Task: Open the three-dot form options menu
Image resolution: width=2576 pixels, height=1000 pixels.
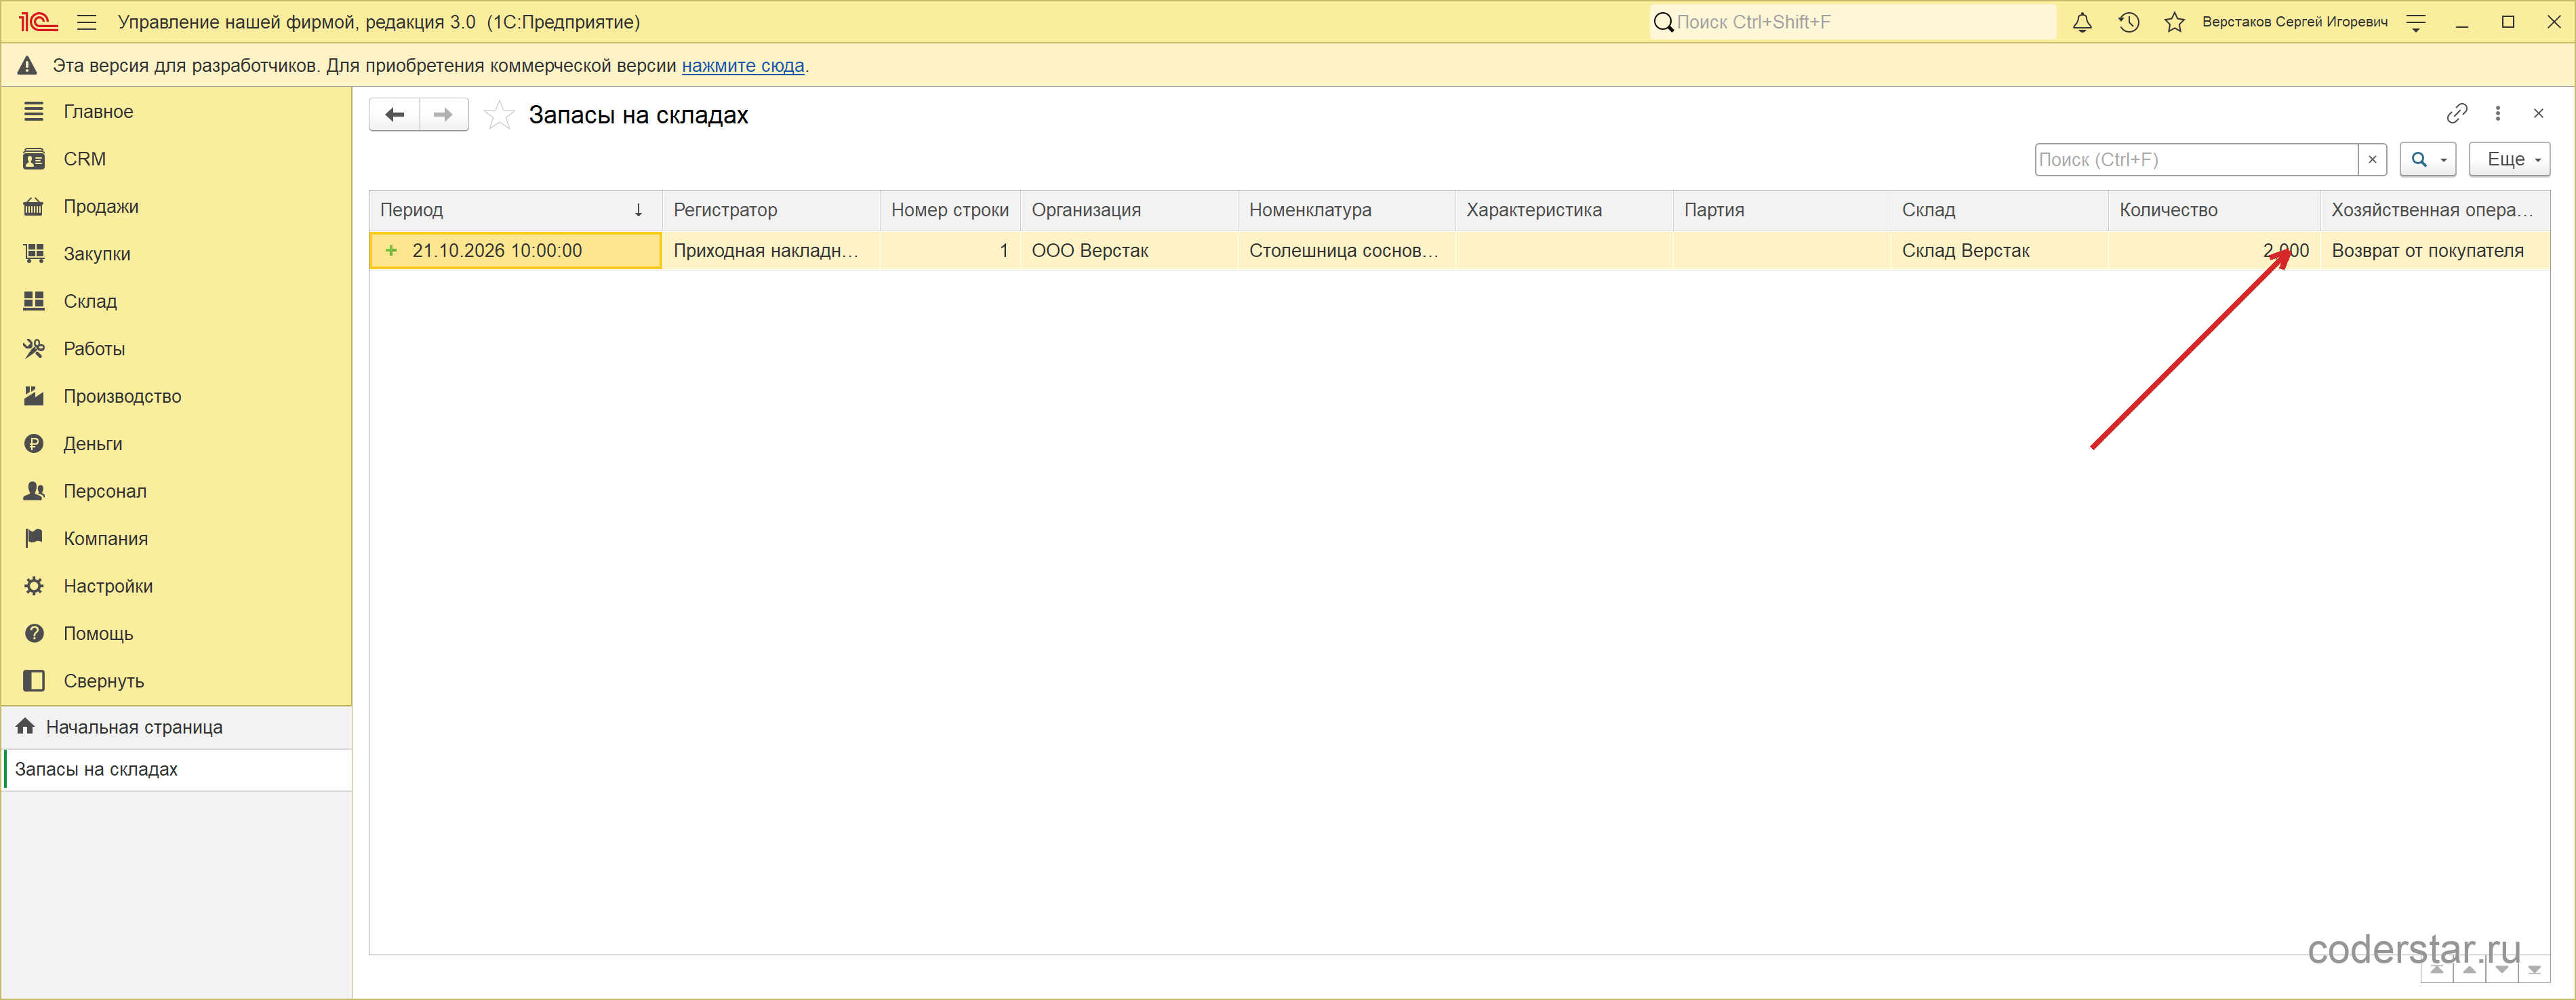Action: [x=2498, y=113]
